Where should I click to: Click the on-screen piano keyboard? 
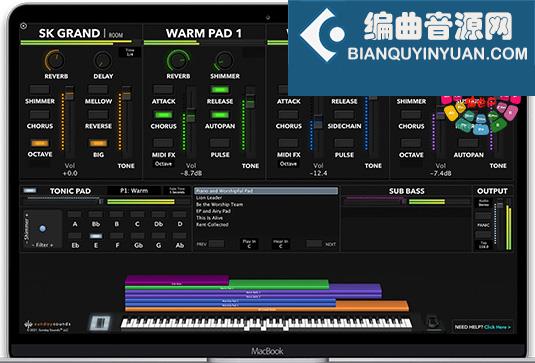pos(266,324)
